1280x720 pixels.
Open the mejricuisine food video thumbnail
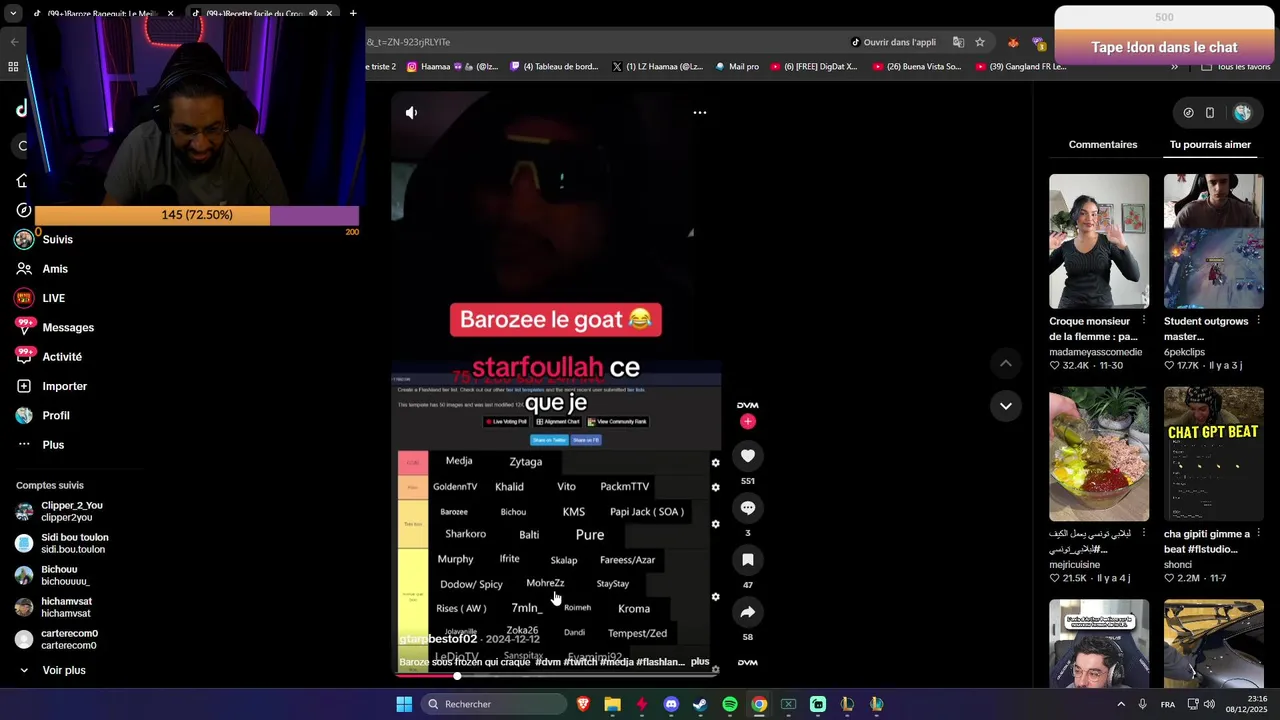[x=1099, y=454]
